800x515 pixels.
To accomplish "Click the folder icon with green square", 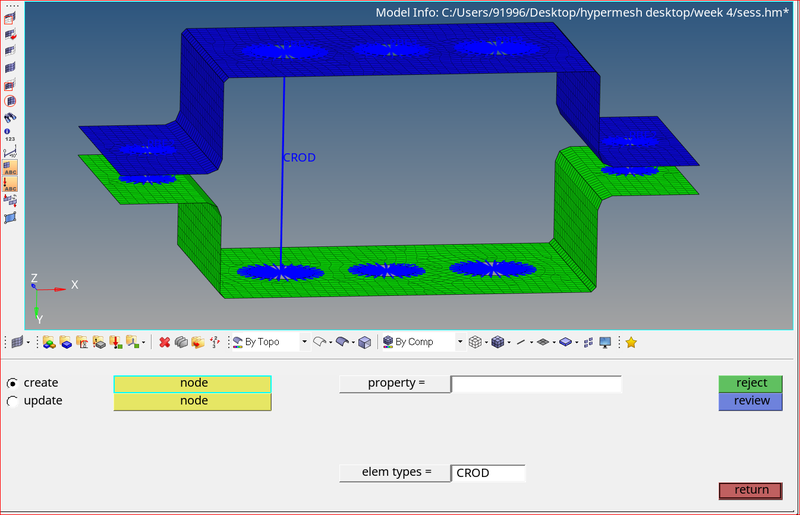I will [x=133, y=342].
